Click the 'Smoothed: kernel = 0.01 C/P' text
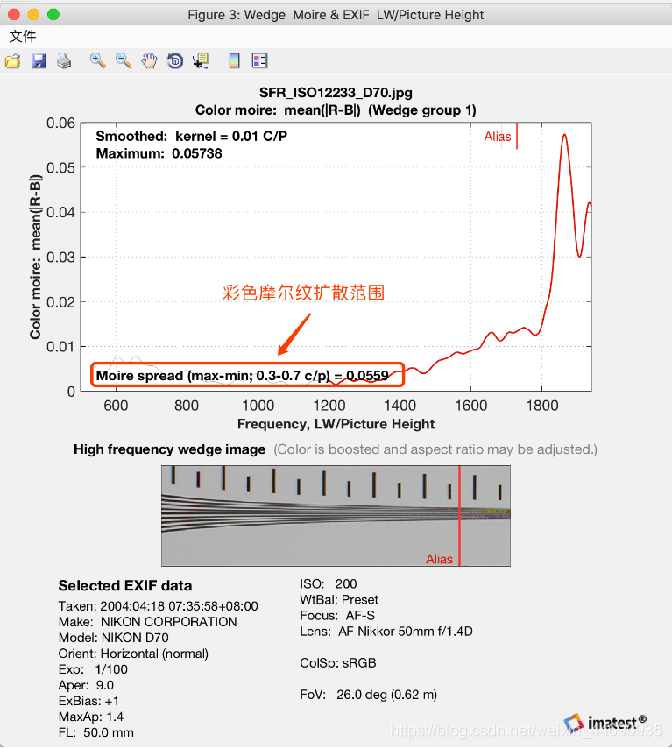The width and height of the screenshot is (672, 749). click(191, 136)
